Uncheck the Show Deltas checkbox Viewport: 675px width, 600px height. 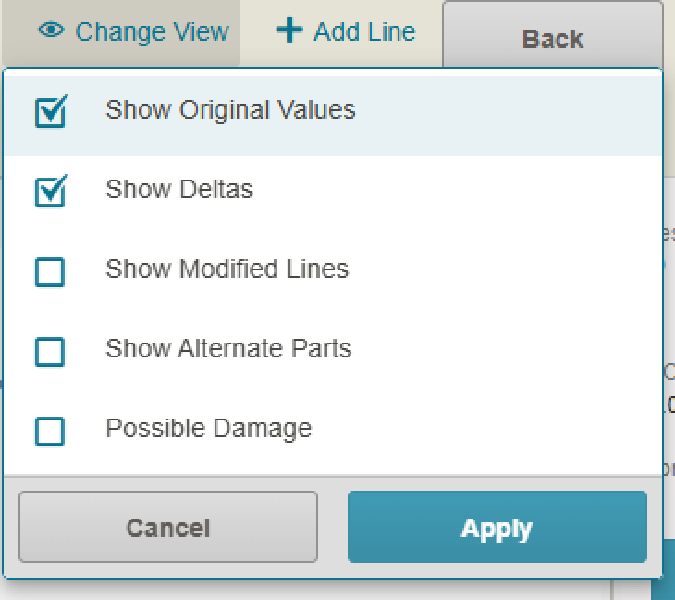pyautogui.click(x=50, y=191)
